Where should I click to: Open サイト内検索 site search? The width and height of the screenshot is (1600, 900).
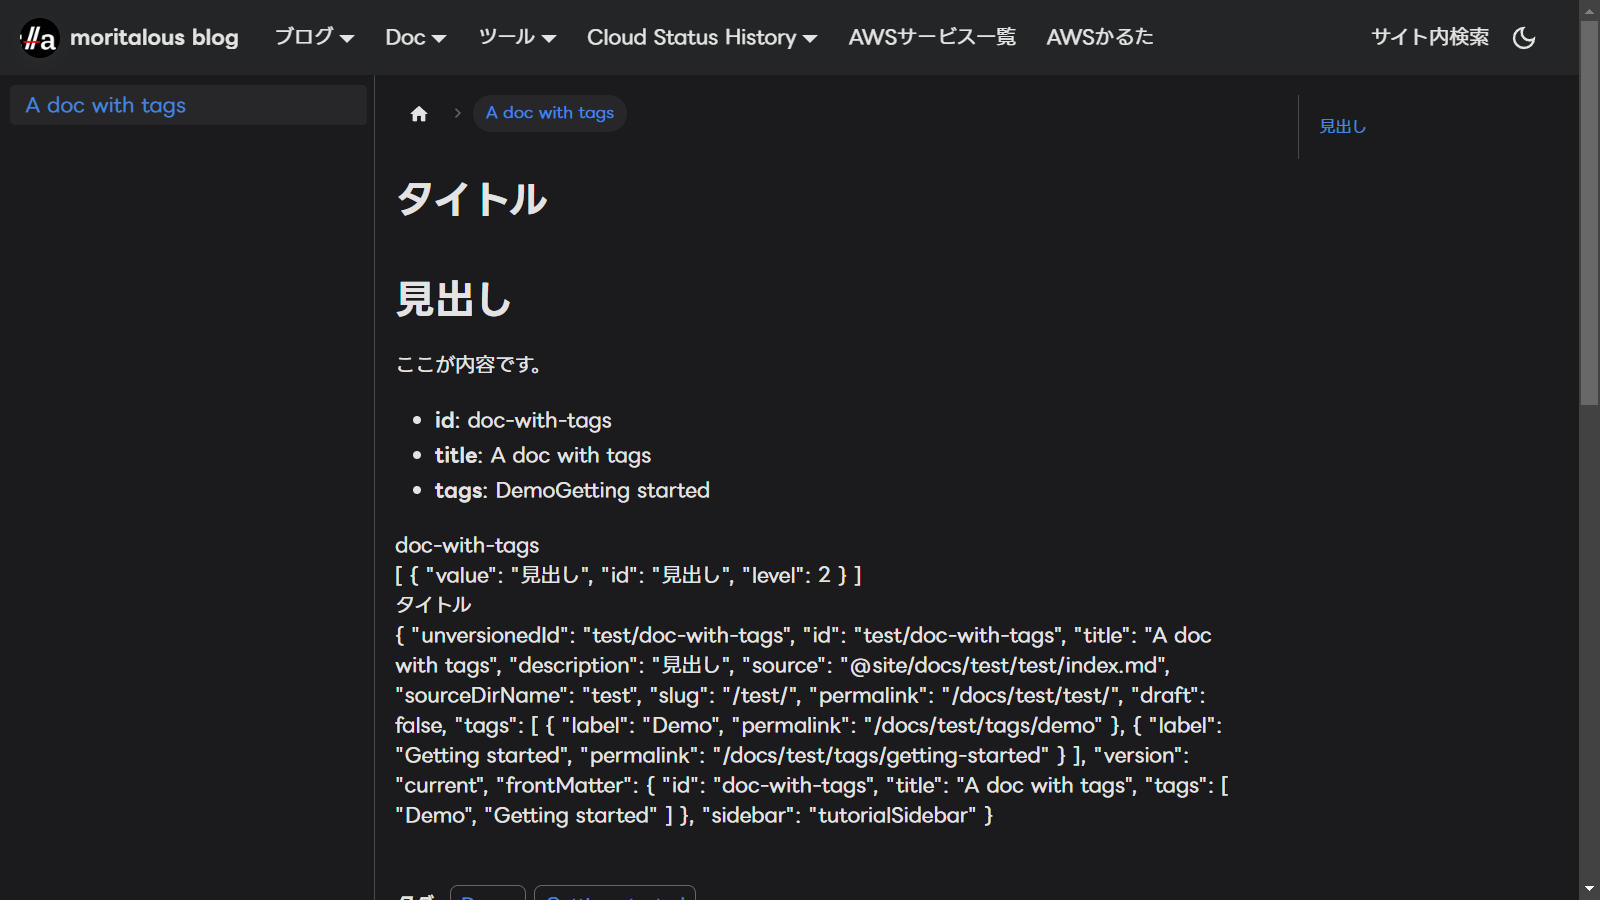1429,37
